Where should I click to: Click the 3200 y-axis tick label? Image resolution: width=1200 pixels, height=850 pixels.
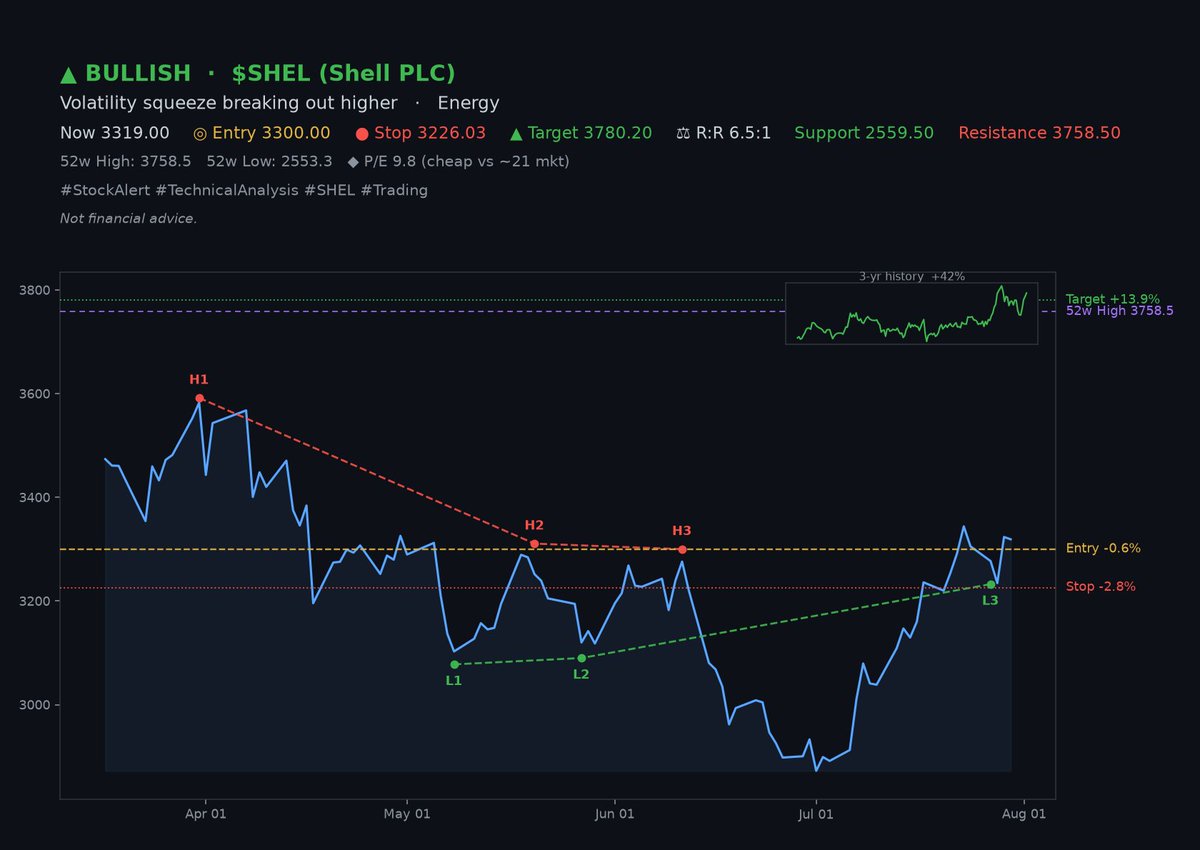click(35, 602)
